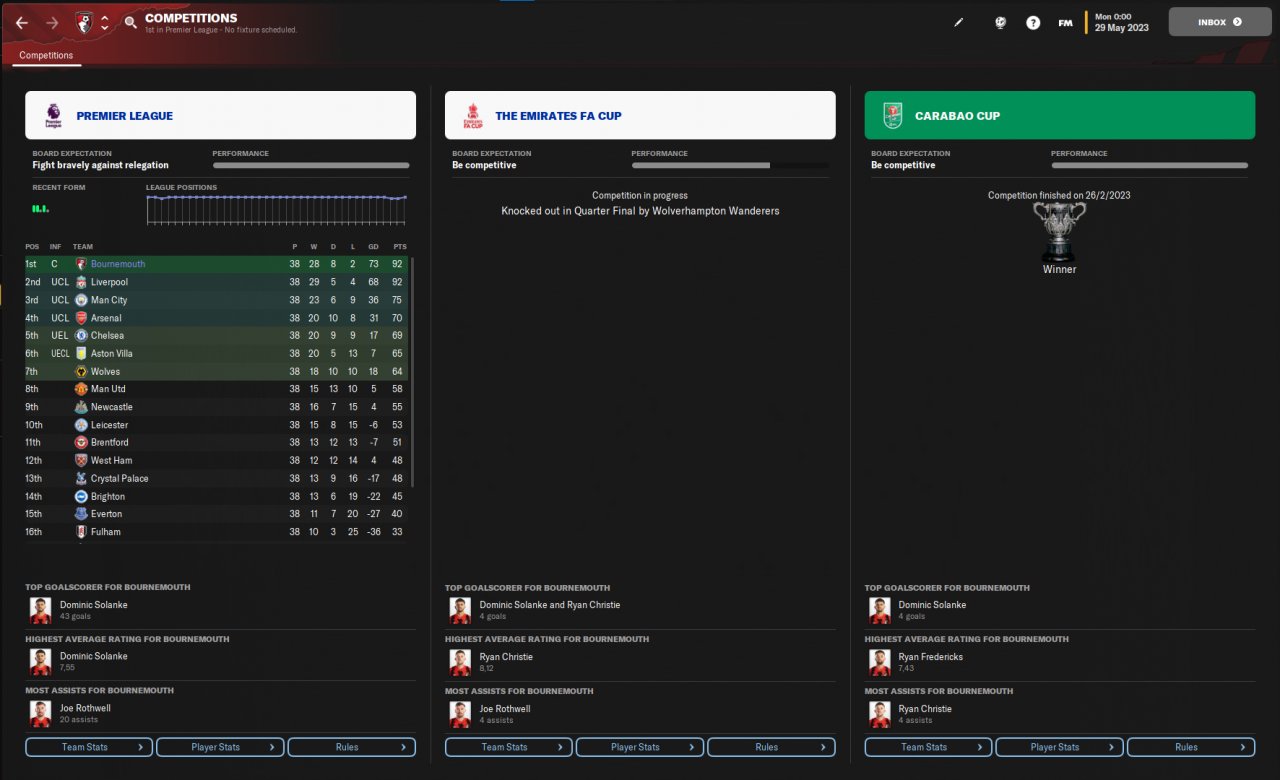Open Team Stats for the FA Cup
Viewport: 1280px width, 780px height.
[509, 747]
